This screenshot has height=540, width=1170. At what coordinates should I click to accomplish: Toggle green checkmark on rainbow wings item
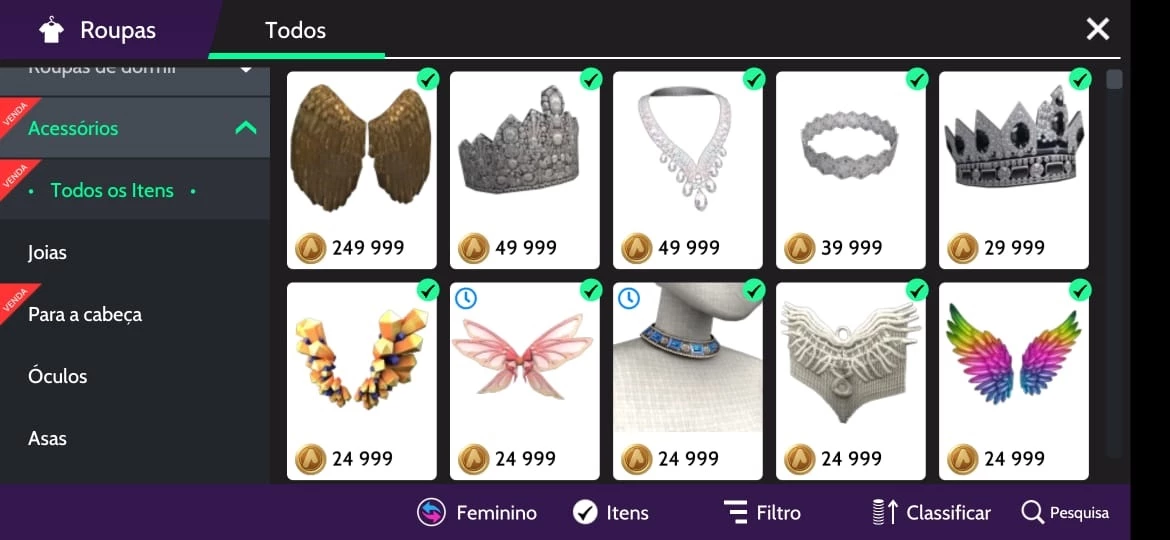pos(1080,289)
